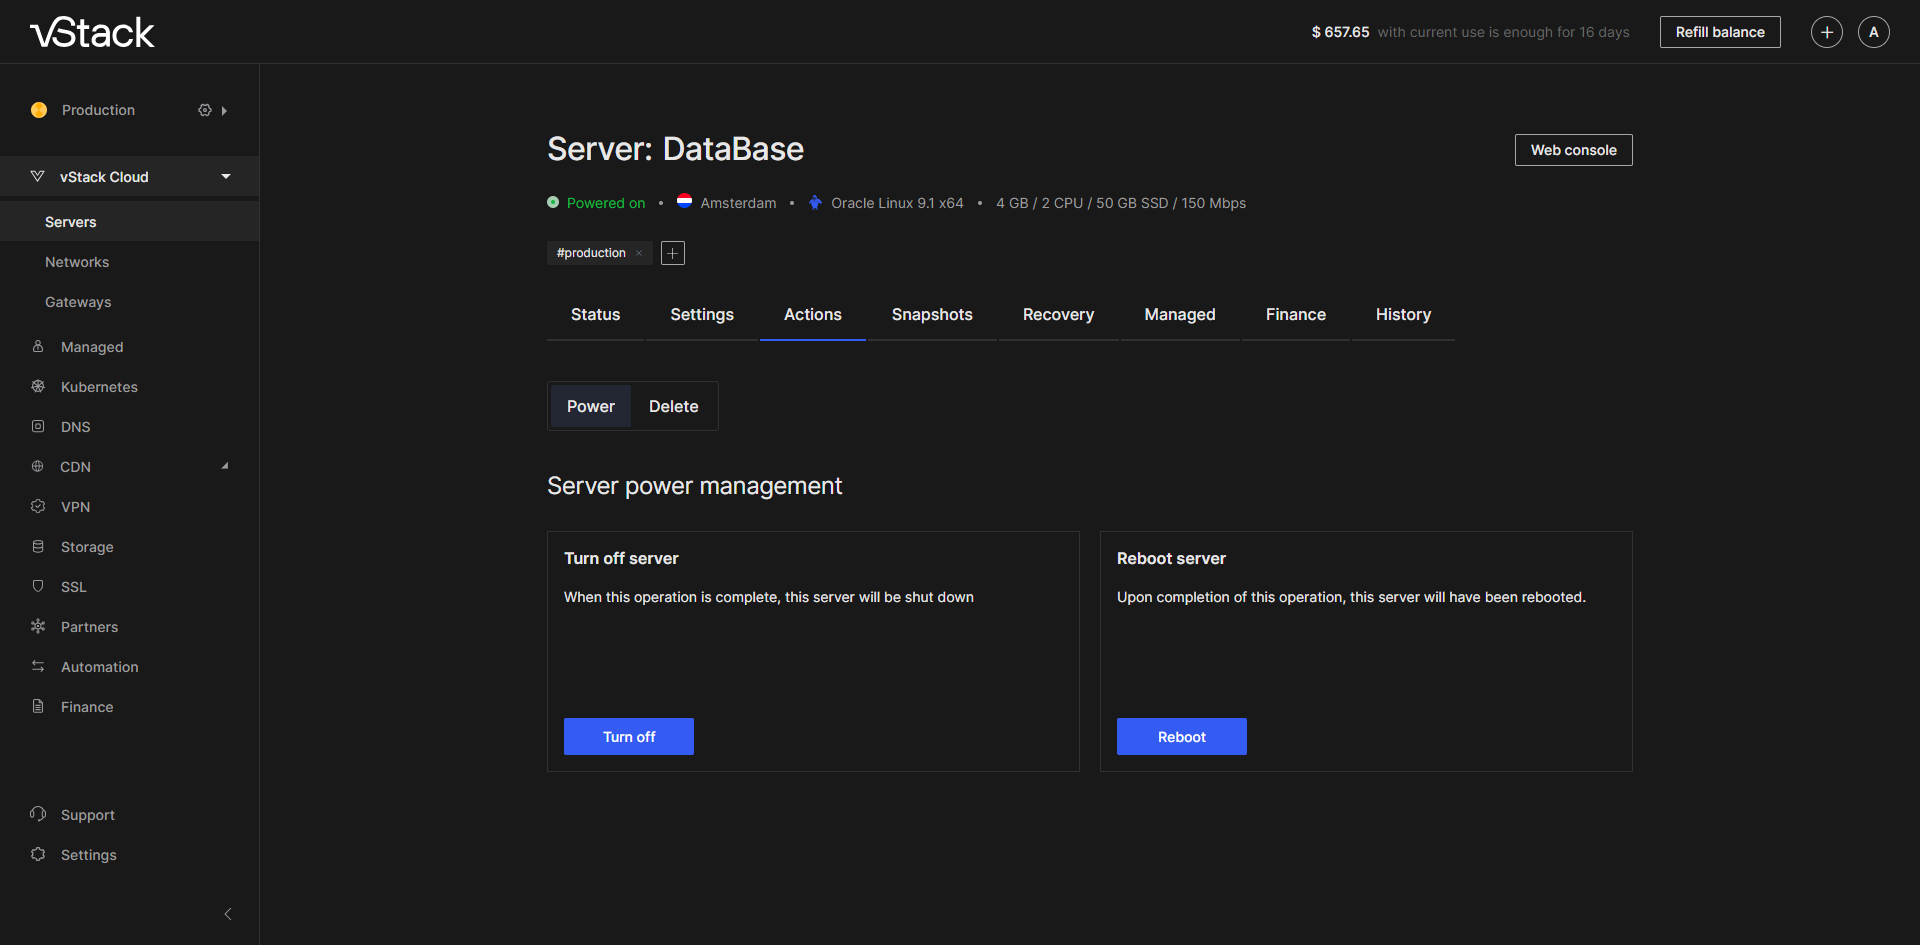Click 'Powered on' status text
1920x945 pixels.
(606, 203)
